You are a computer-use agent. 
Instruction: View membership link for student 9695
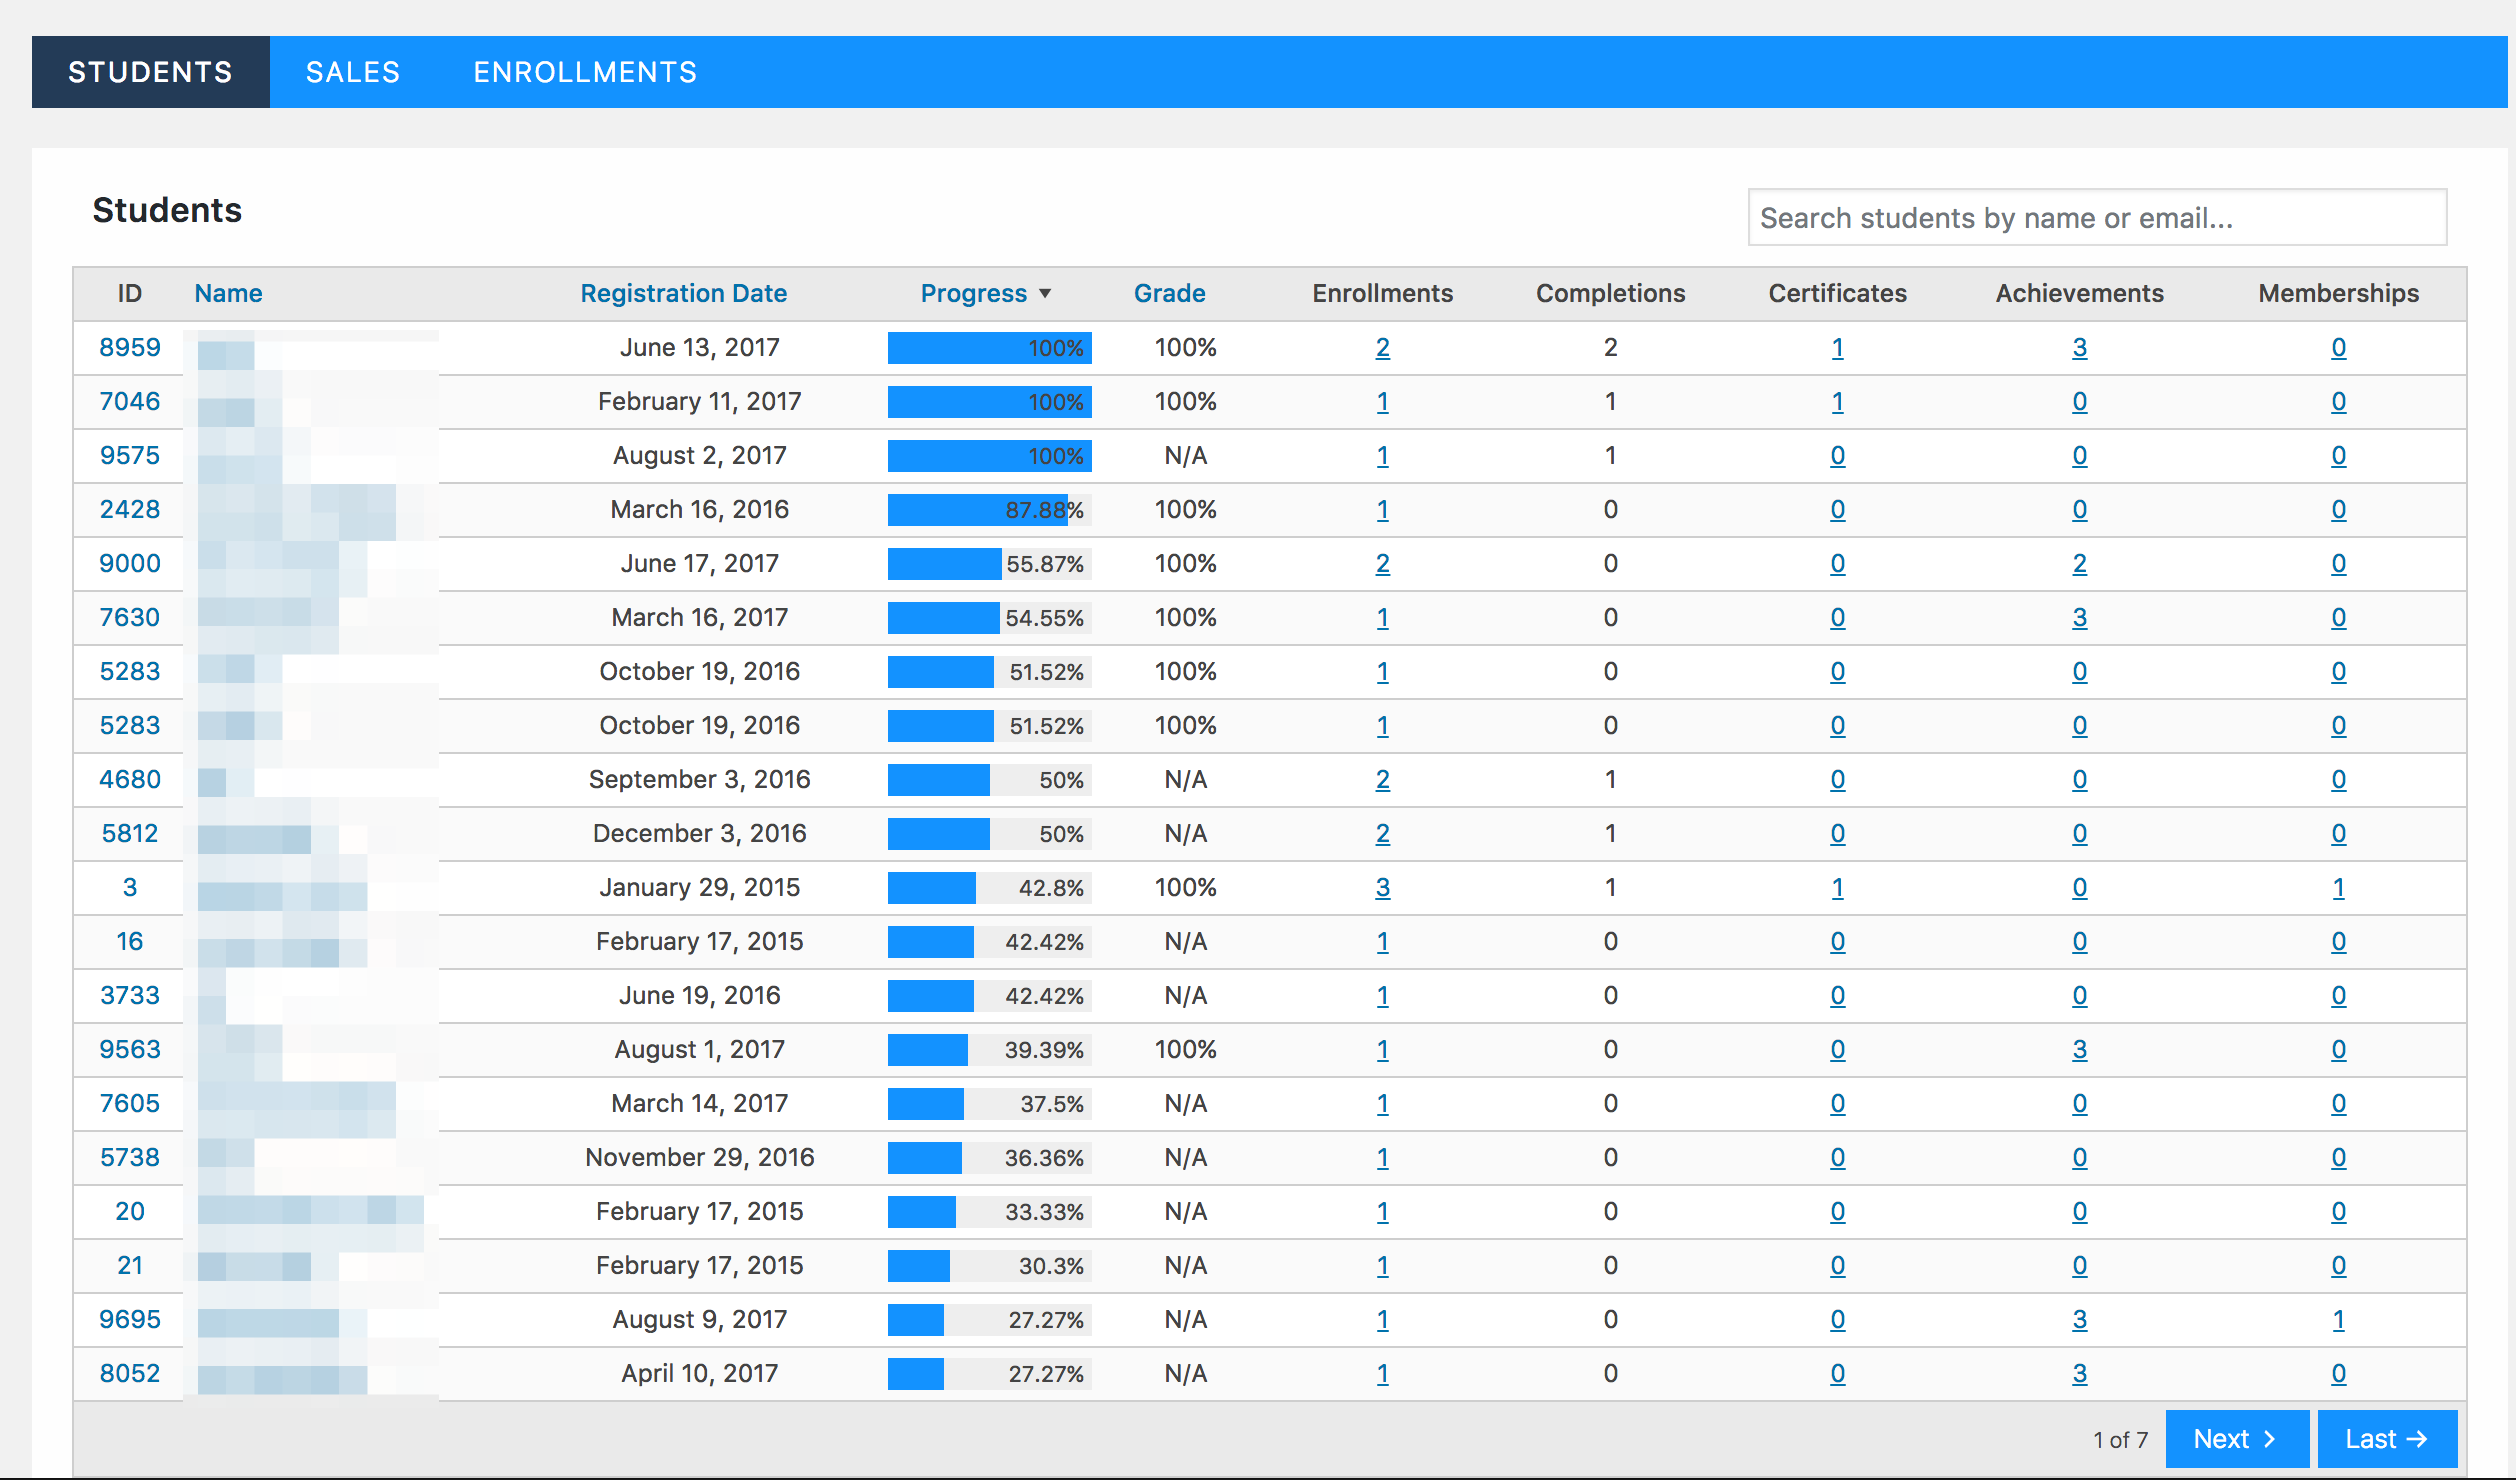pyautogui.click(x=2338, y=1320)
